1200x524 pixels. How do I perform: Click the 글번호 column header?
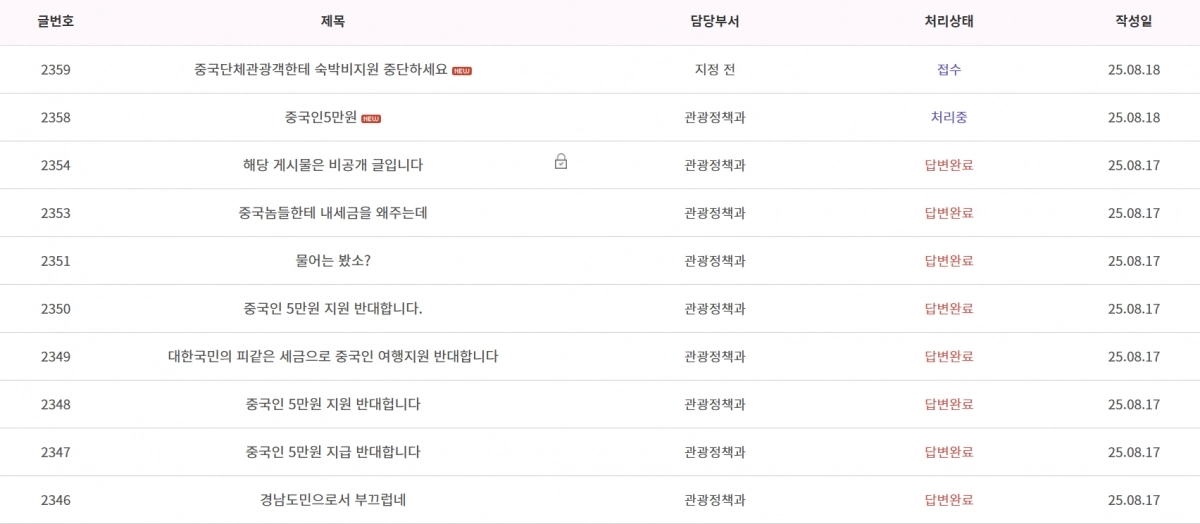coord(56,22)
